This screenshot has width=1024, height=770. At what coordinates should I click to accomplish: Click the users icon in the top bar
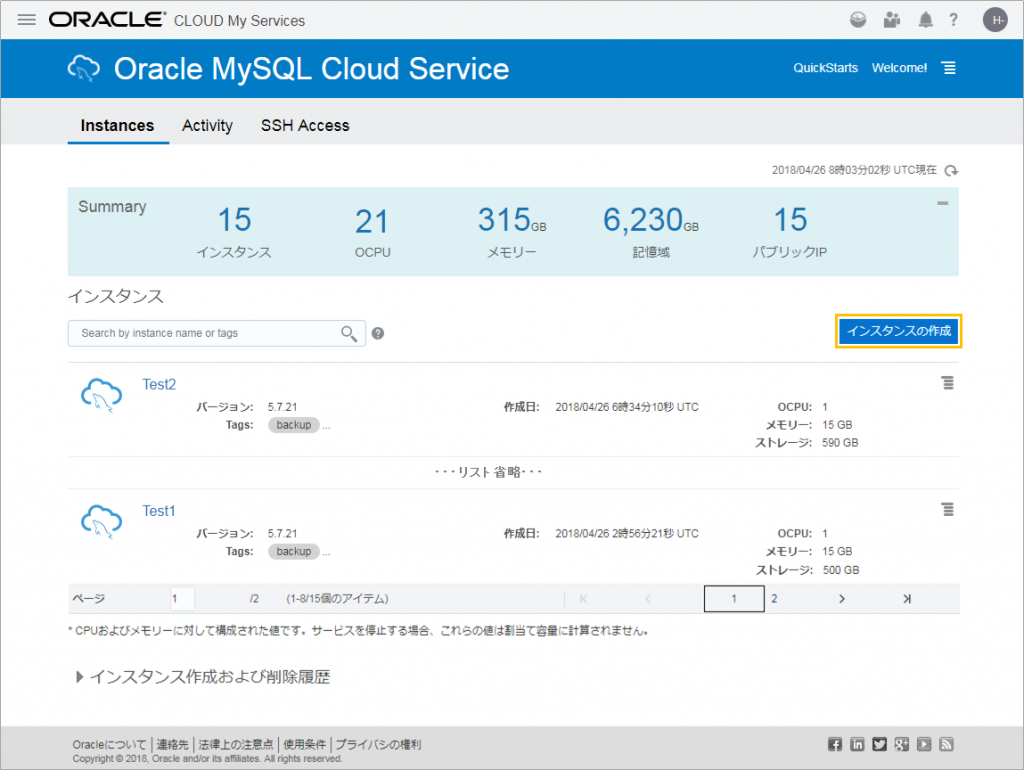coord(891,19)
